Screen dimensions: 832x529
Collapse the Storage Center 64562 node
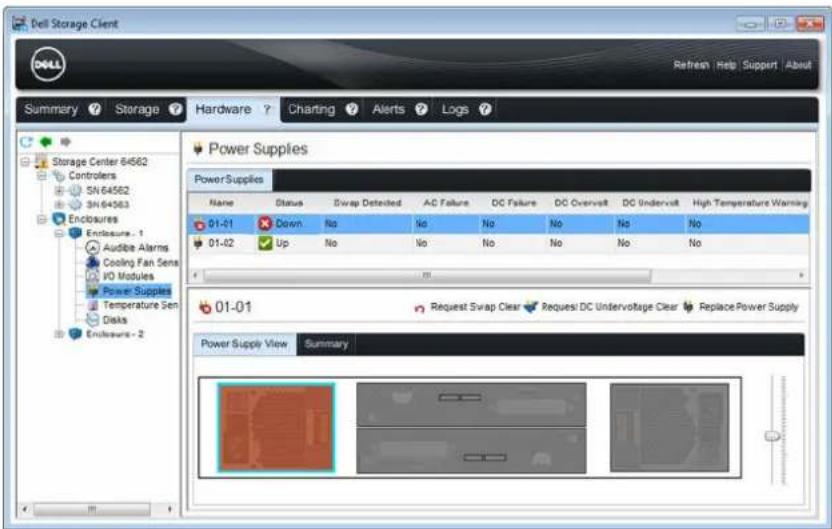click(x=25, y=161)
